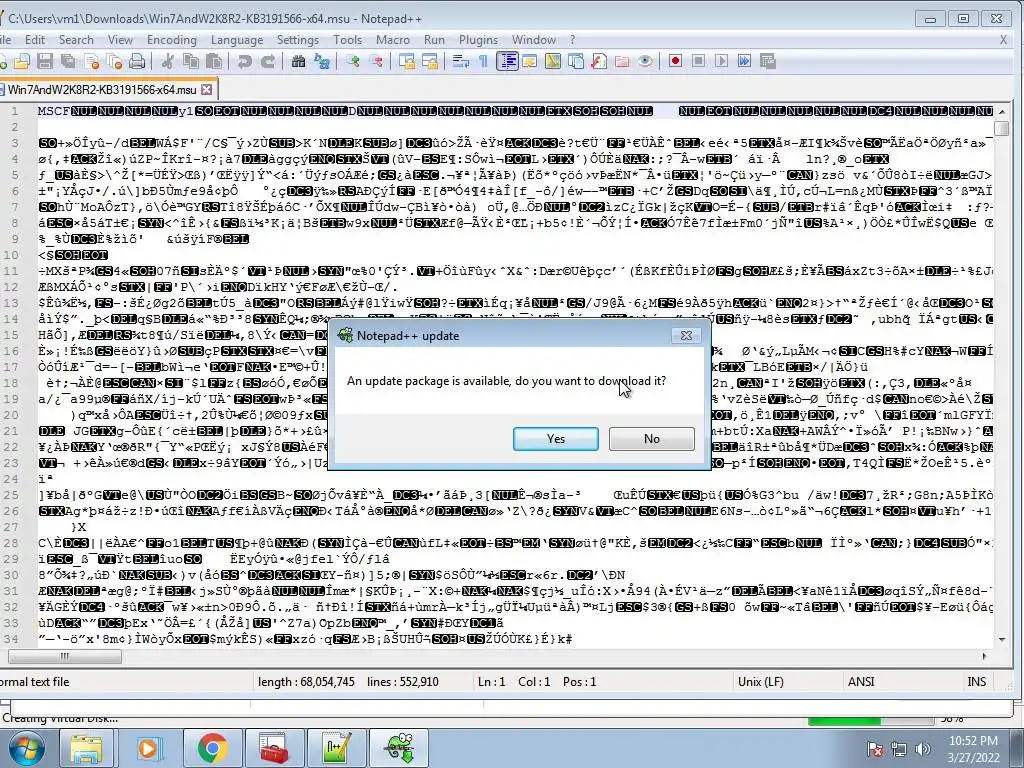Click the Cut scissors icon
Image resolution: width=1024 pixels, height=768 pixels.
click(167, 61)
